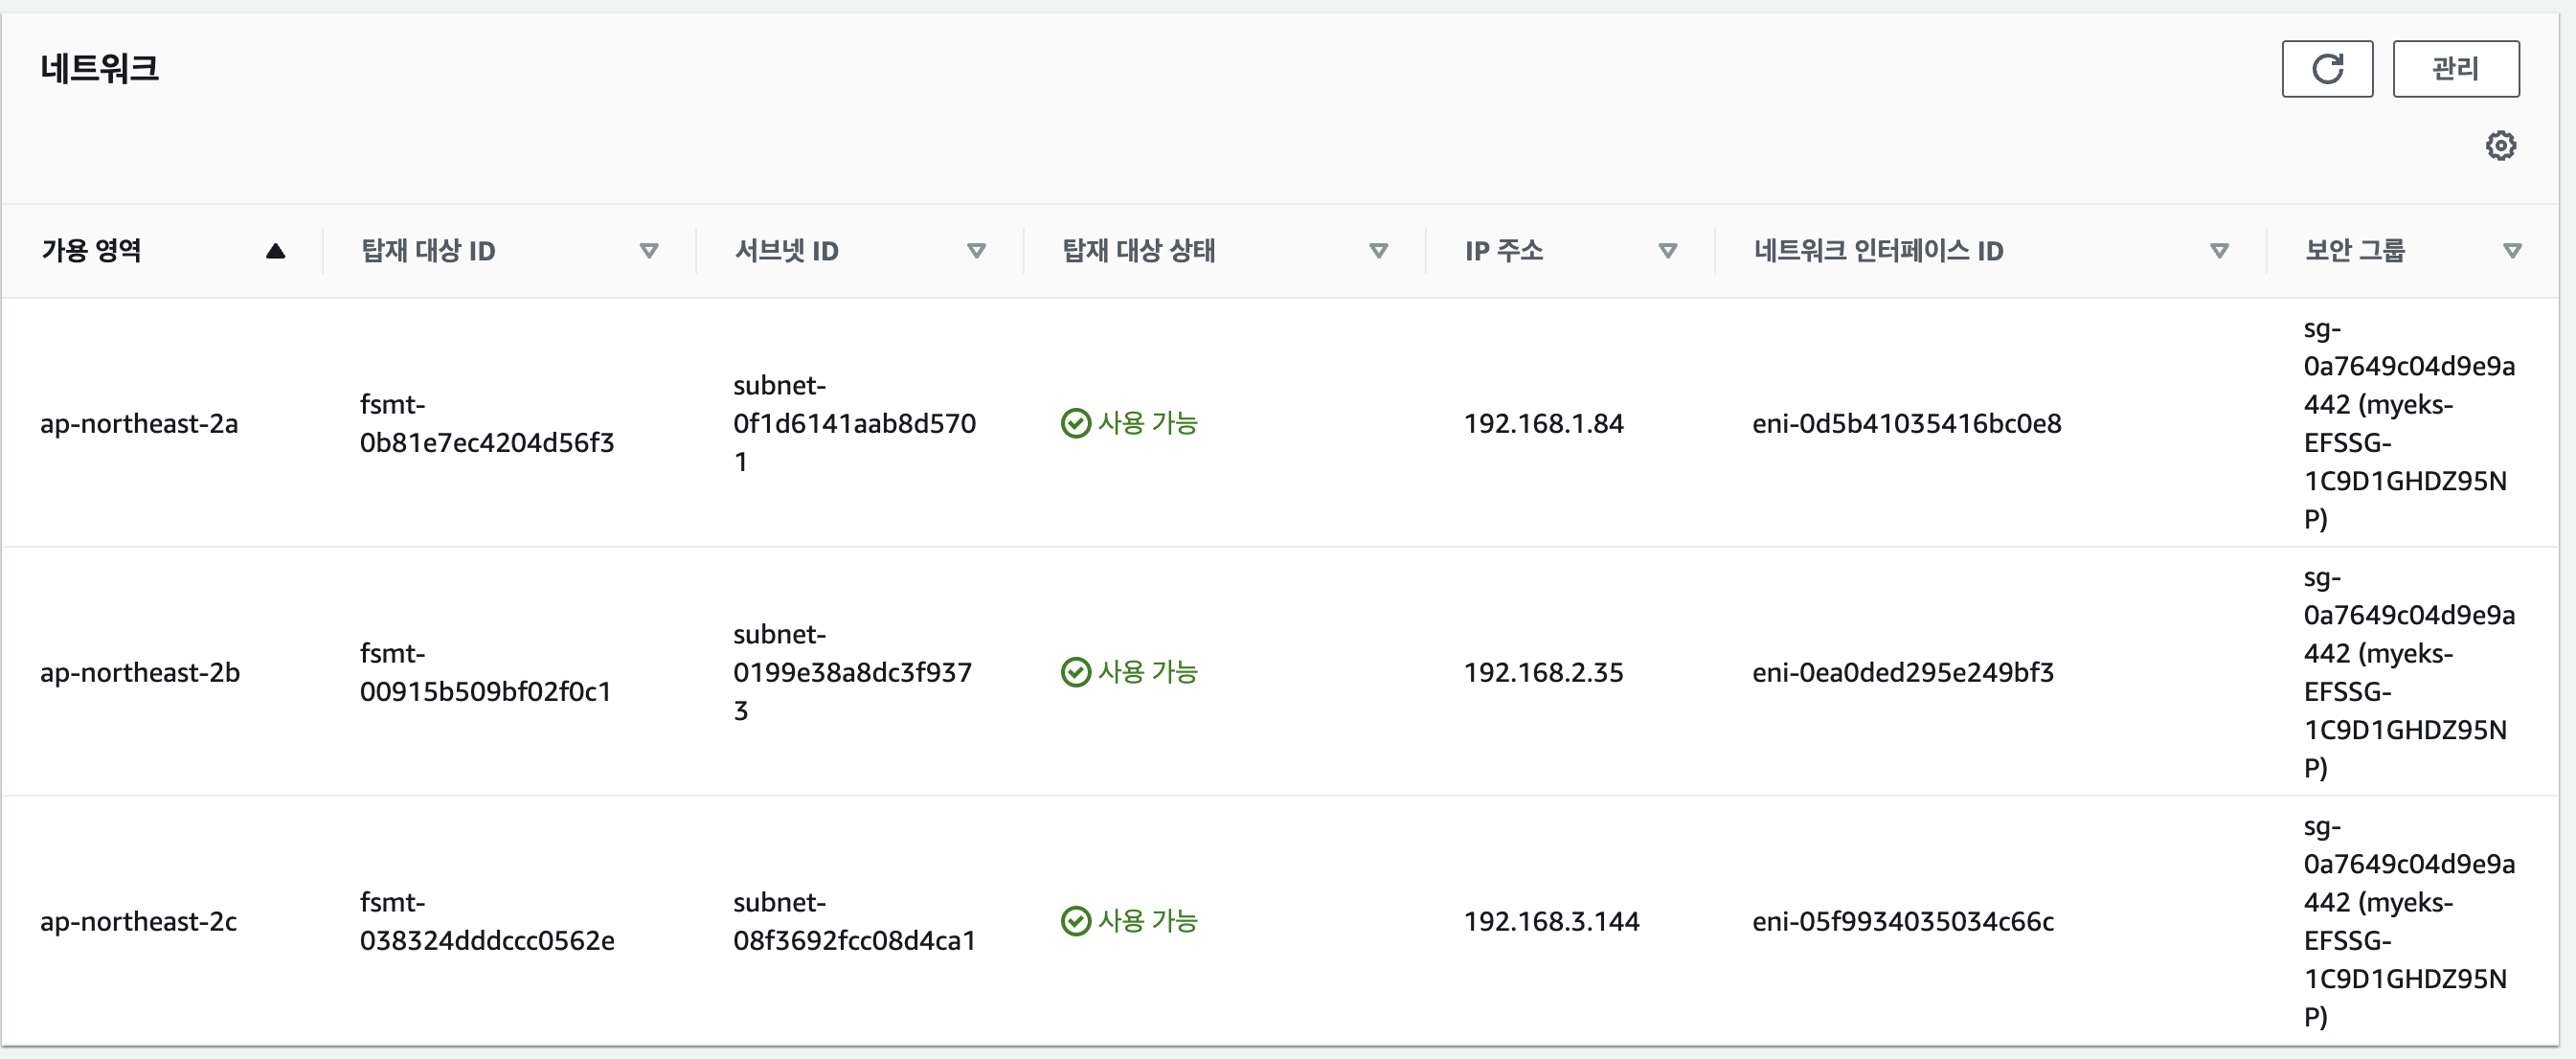Viewport: 2576px width, 1059px height.
Task: Click security group in ap-northeast-2b row
Action: point(2407,673)
